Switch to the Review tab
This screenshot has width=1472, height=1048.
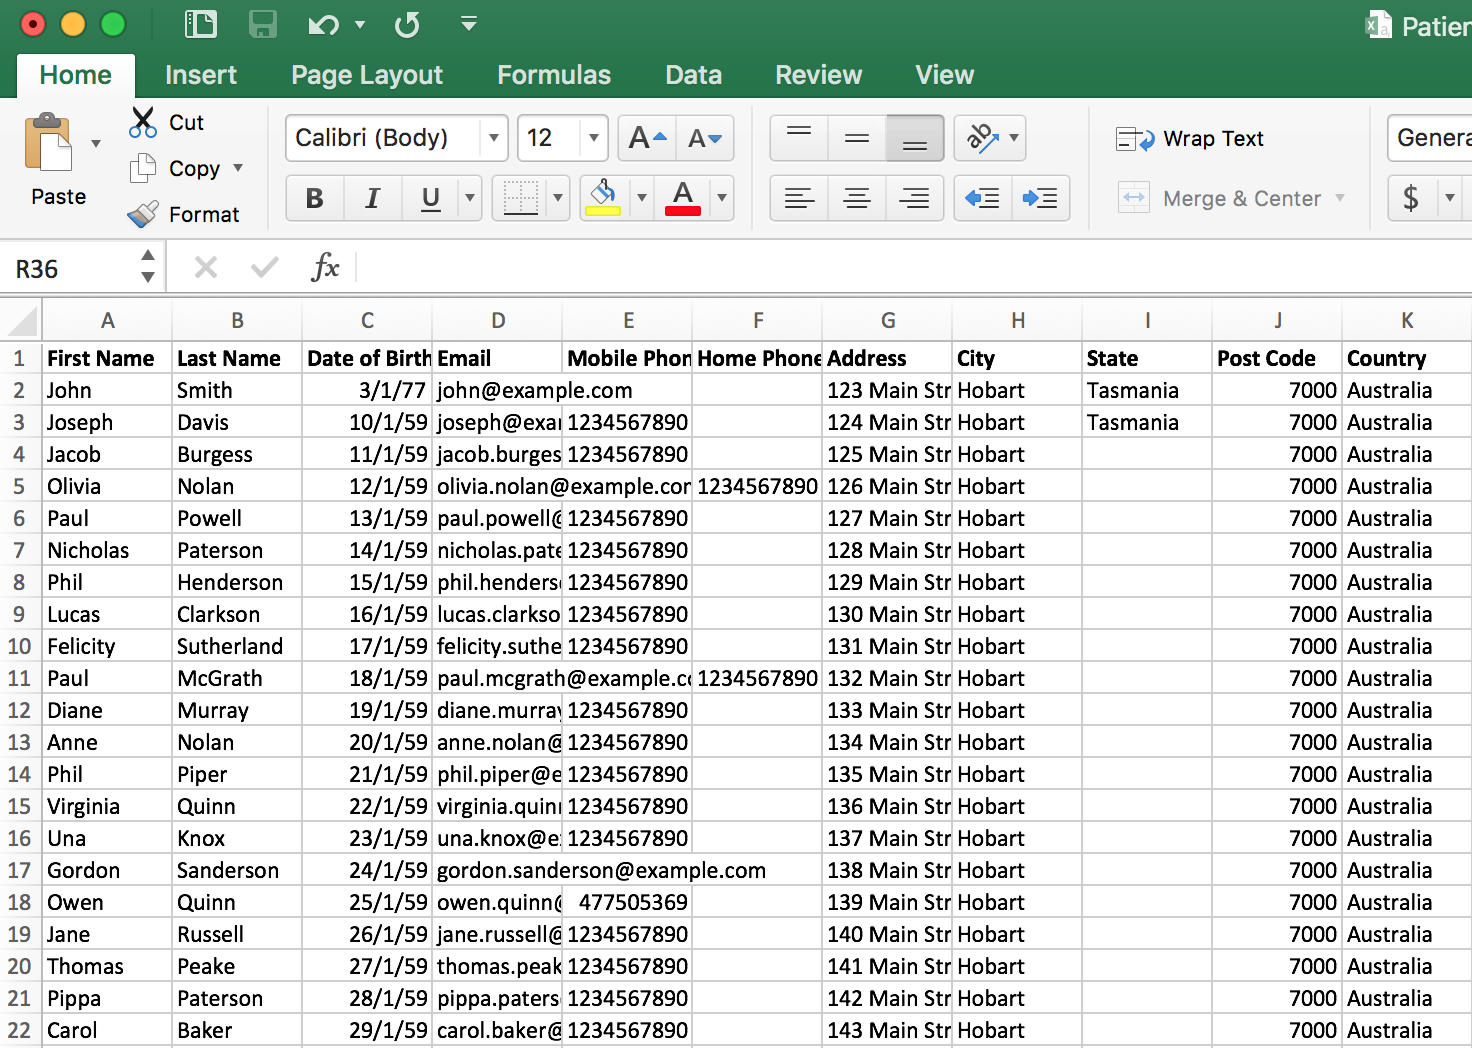point(819,75)
